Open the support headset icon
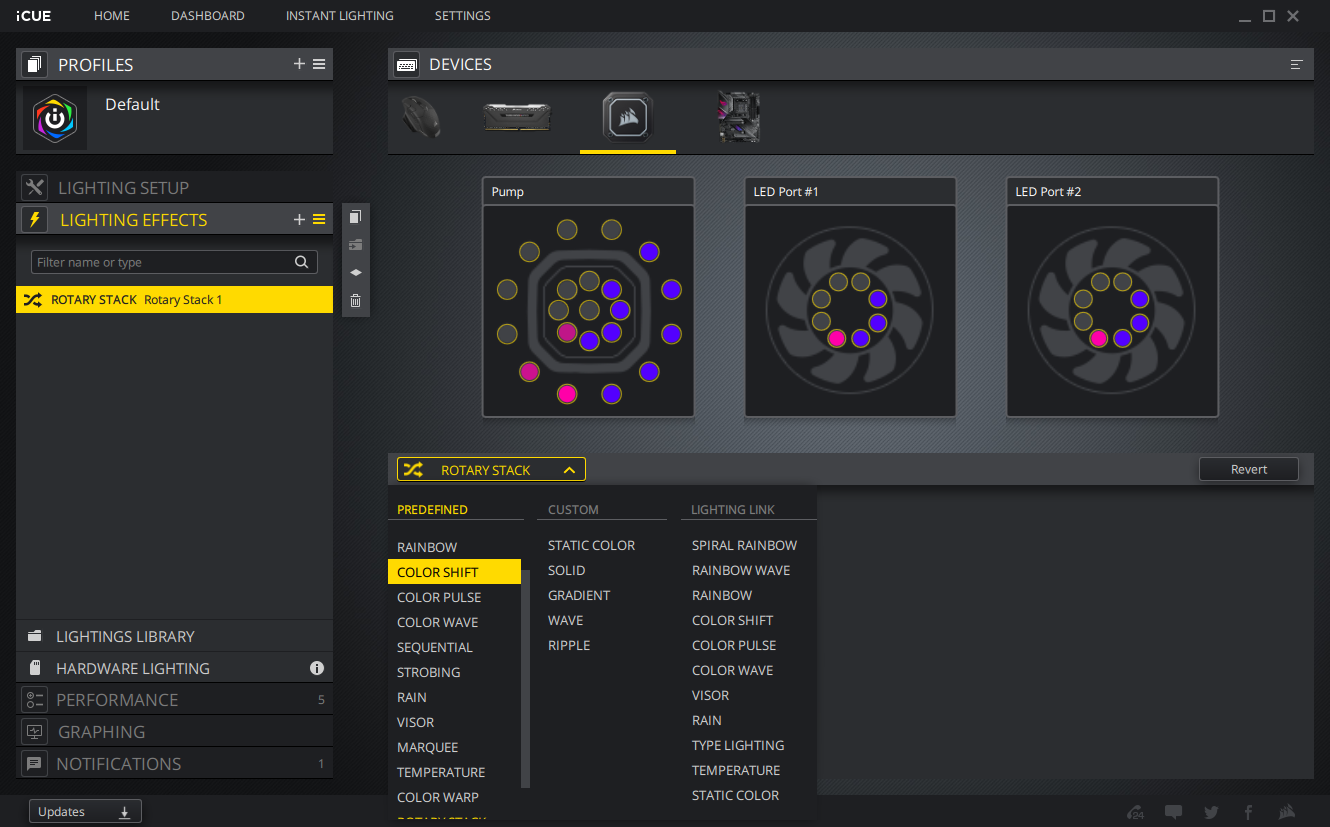Viewport: 1330px width, 827px height. coord(1135,812)
